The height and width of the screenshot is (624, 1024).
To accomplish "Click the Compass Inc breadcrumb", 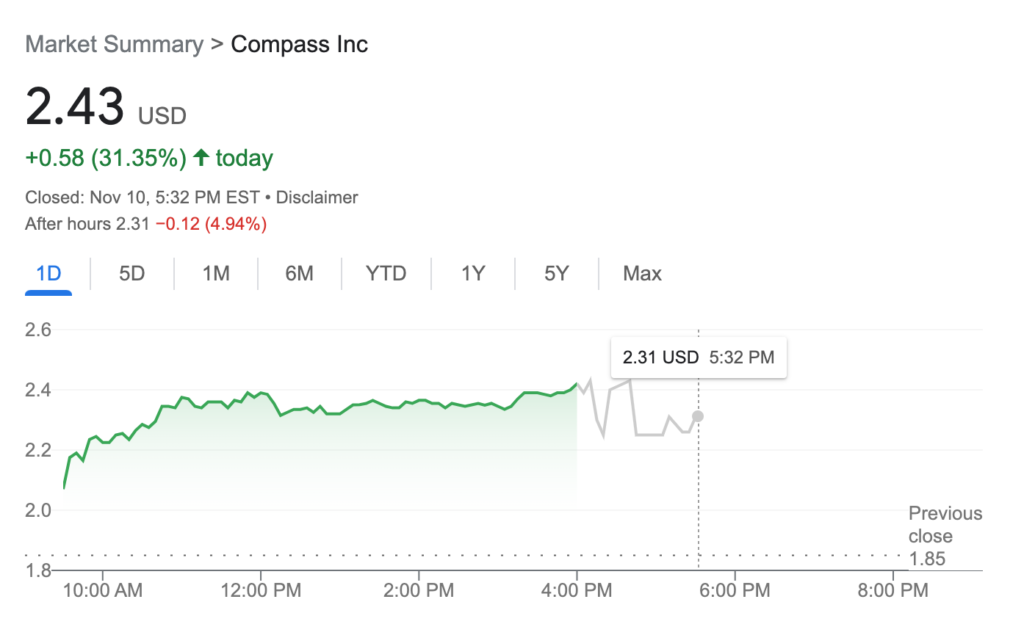I will [299, 44].
